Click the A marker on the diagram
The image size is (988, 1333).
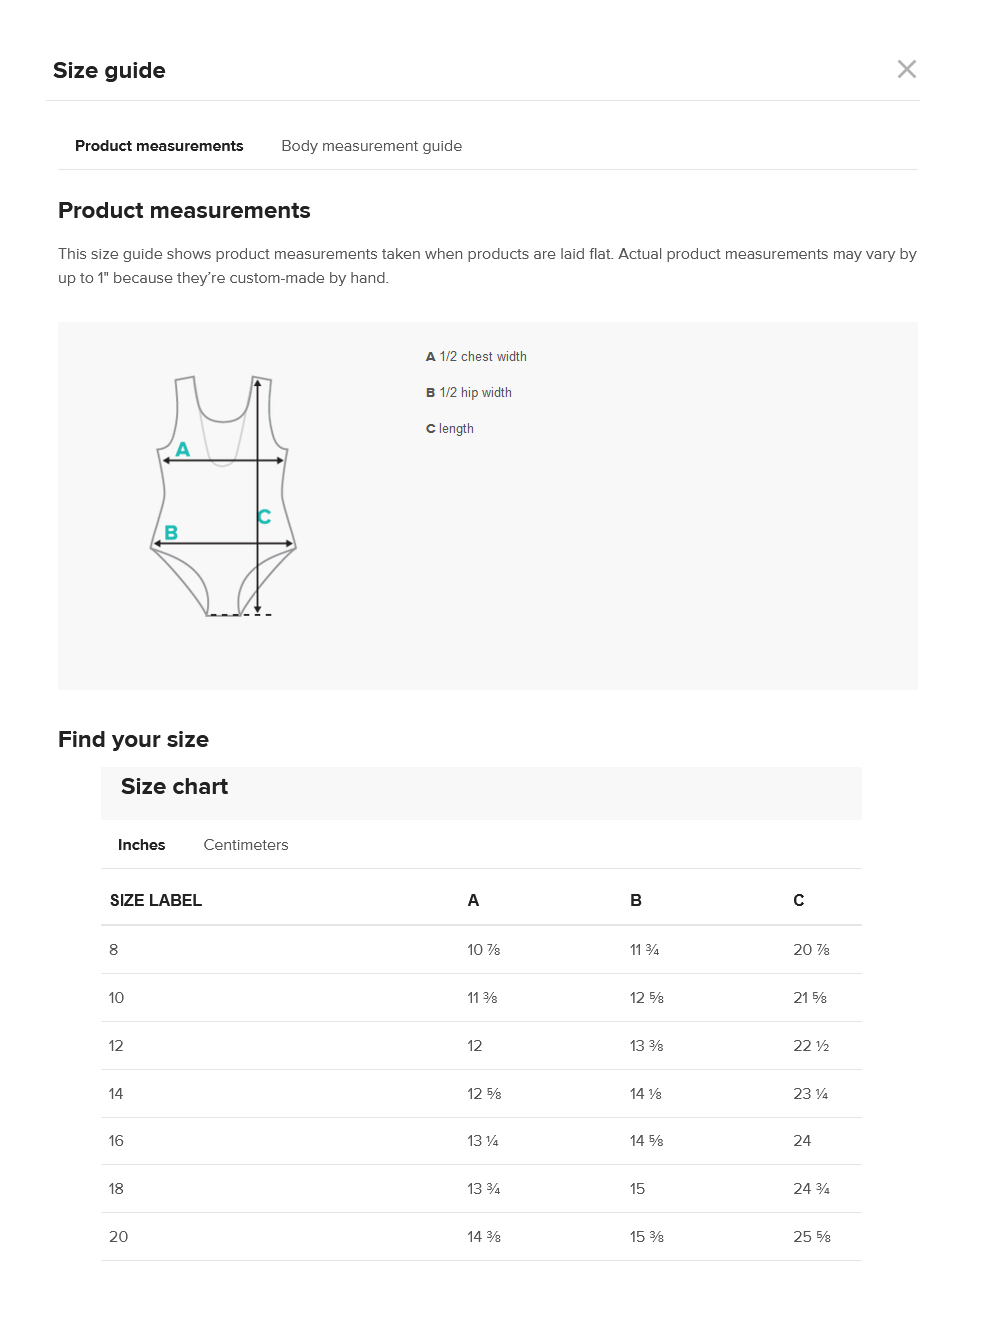(183, 449)
